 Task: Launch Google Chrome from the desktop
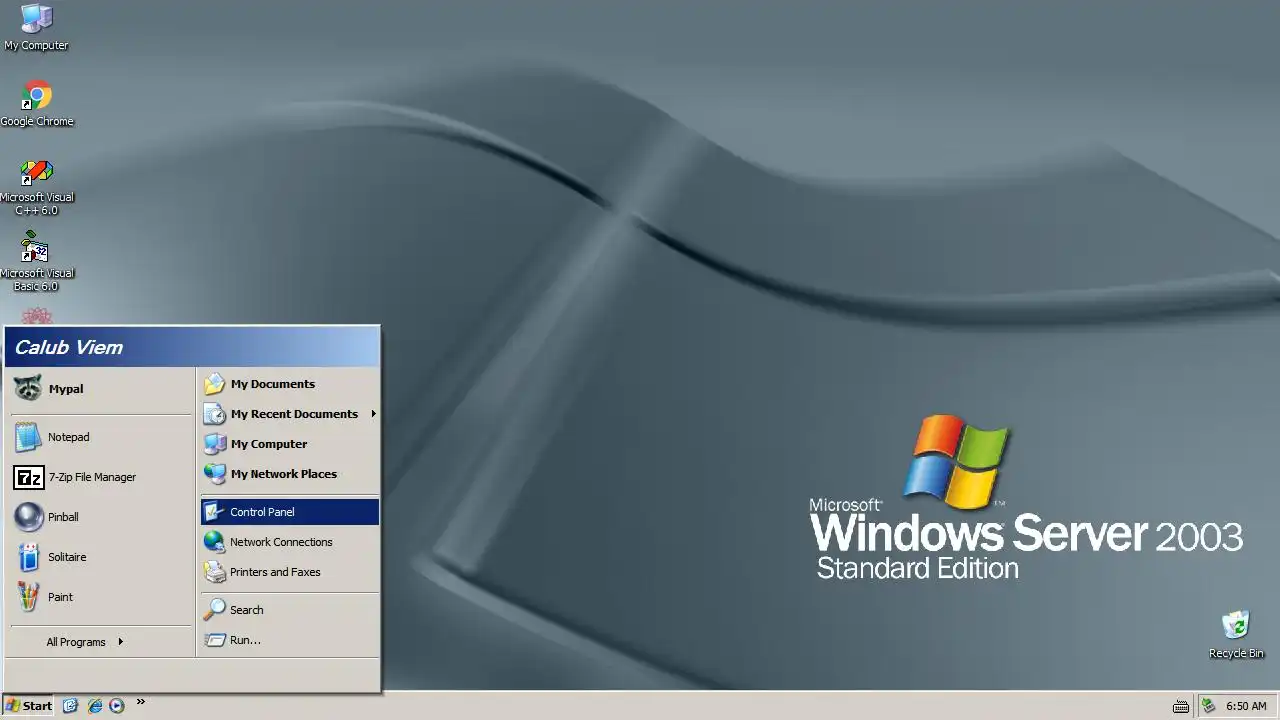pyautogui.click(x=37, y=103)
